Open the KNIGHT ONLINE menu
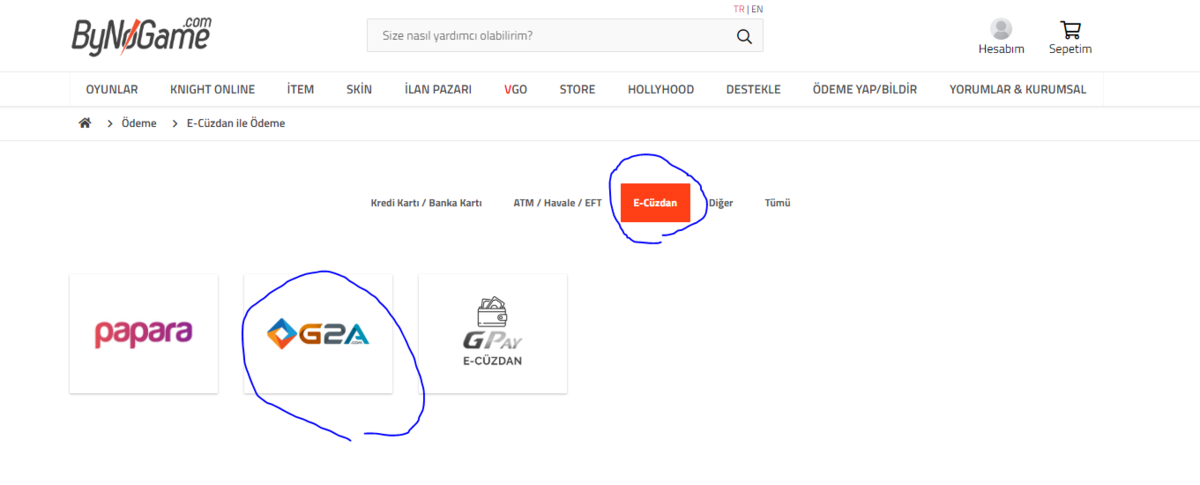This screenshot has height=485, width=1200. coord(212,89)
